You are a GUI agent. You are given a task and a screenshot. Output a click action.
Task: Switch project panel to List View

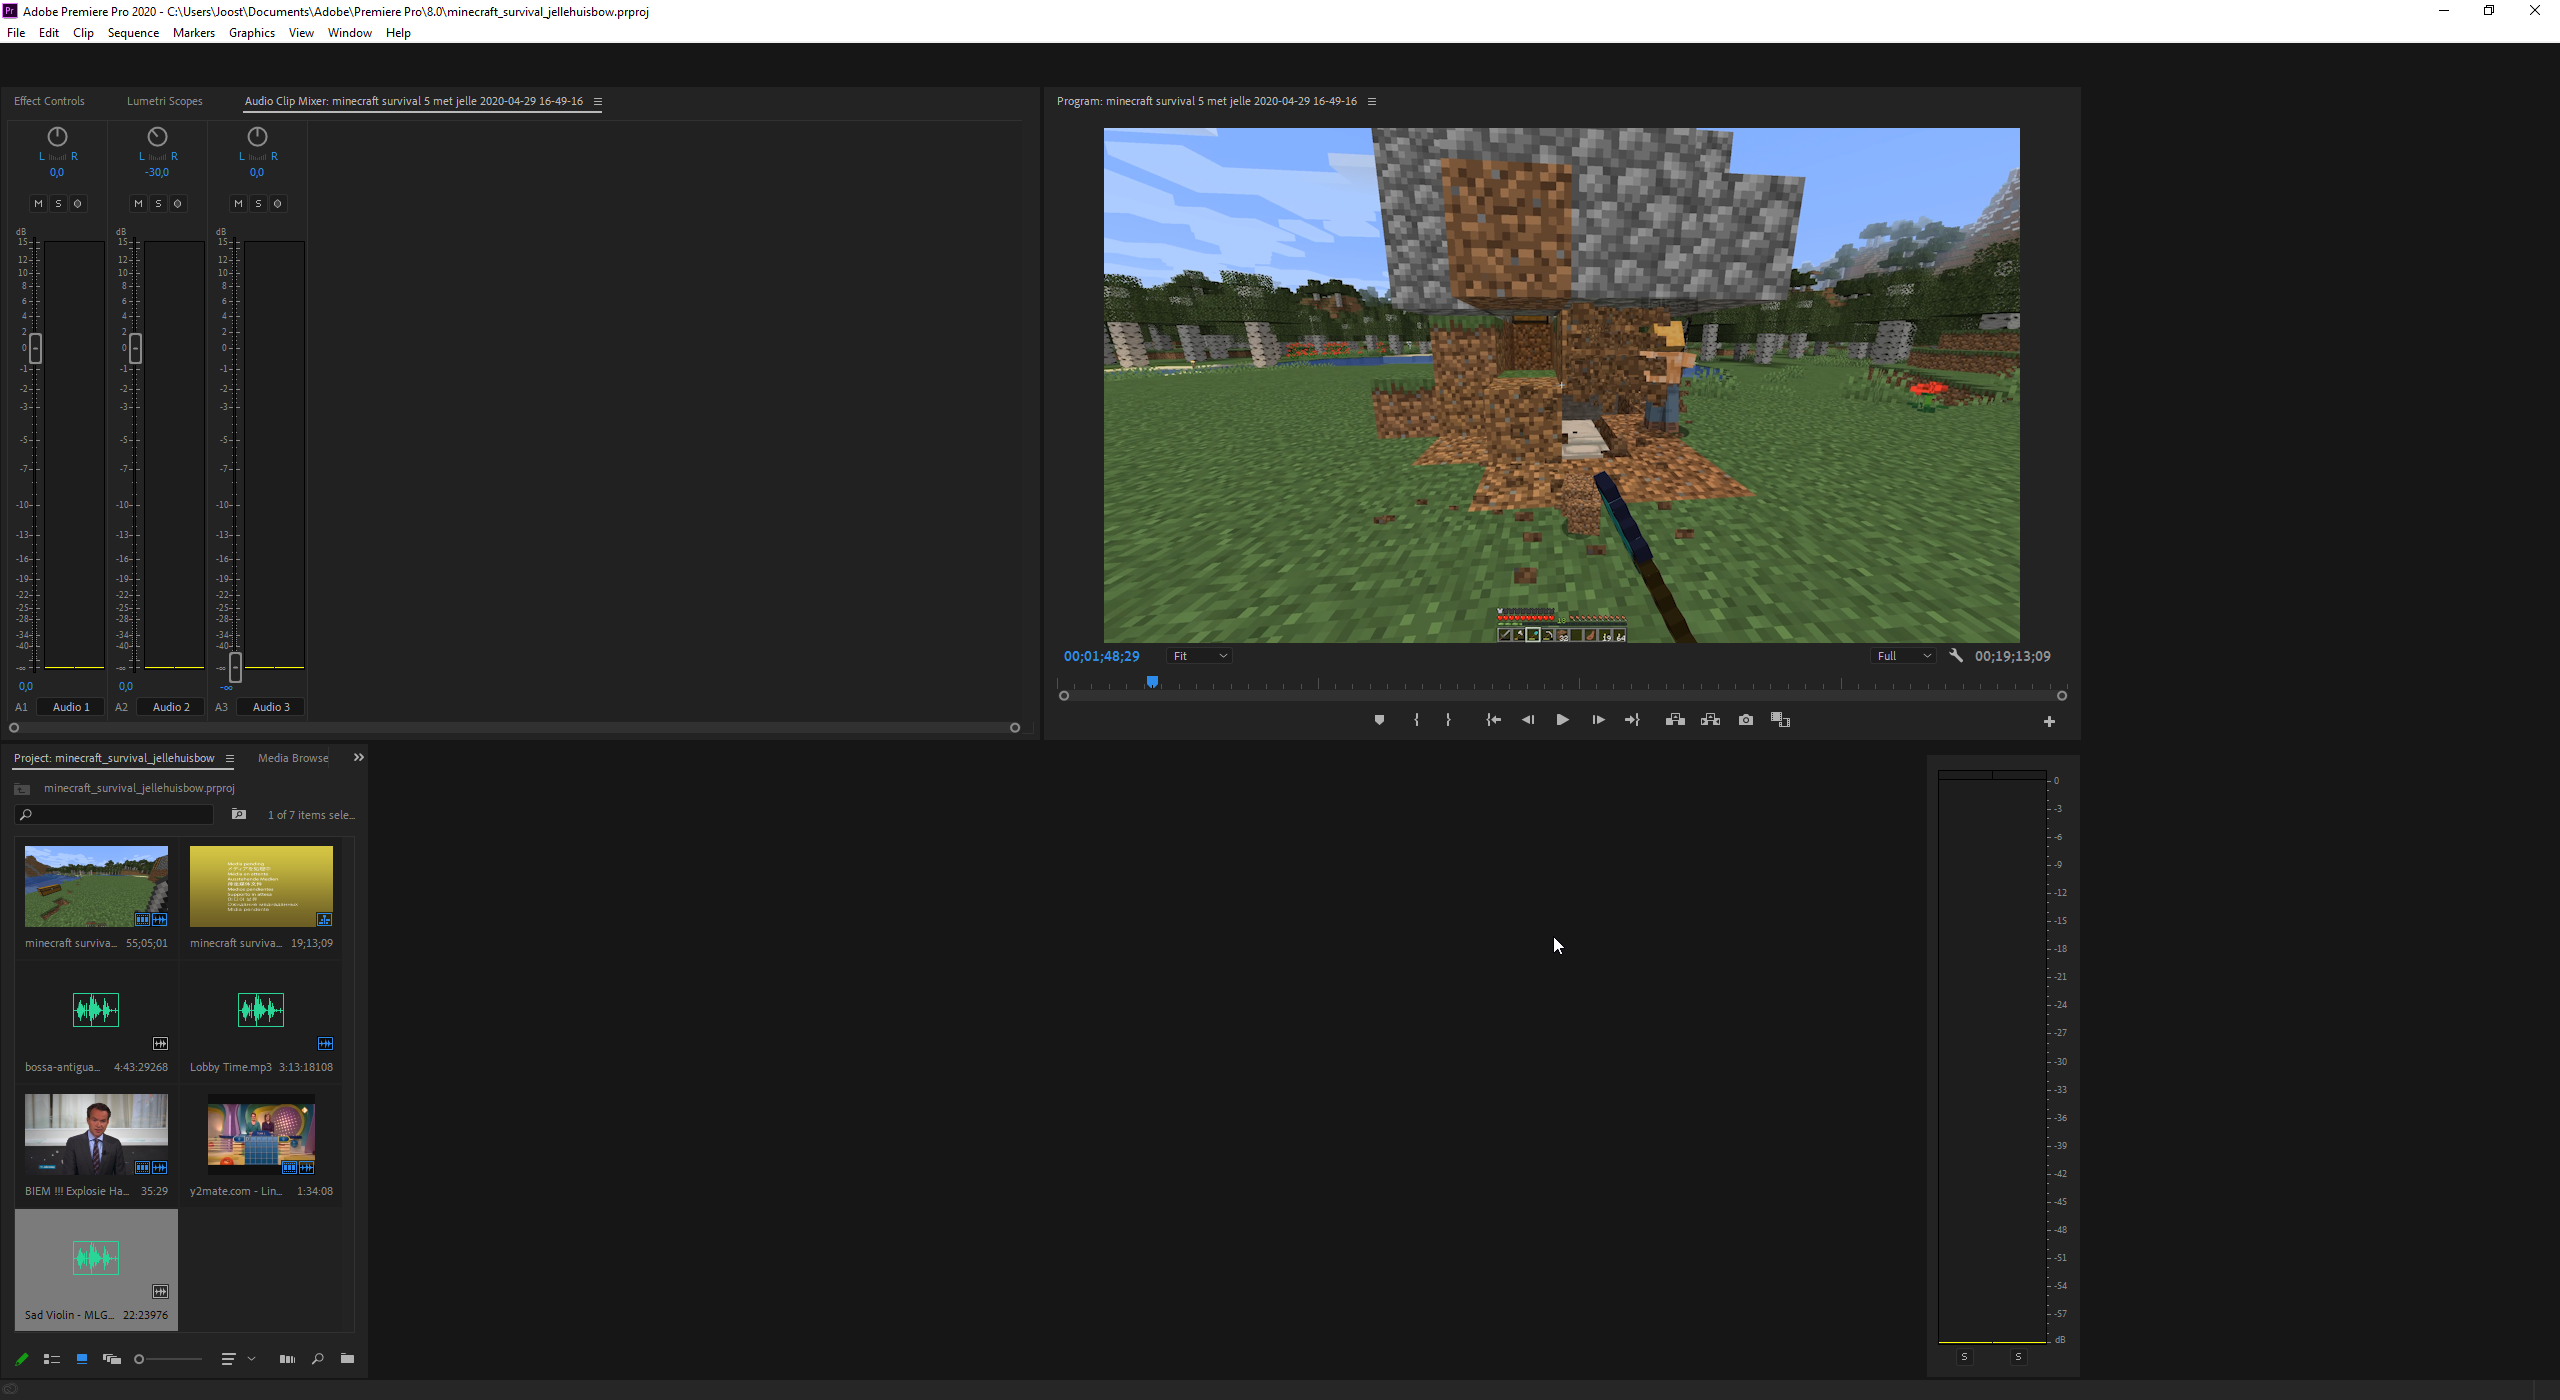point(52,1359)
